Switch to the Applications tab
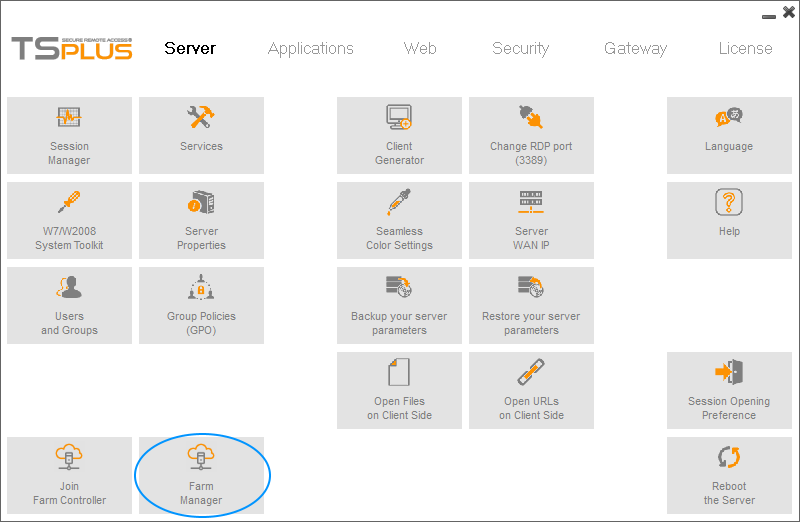Screen dimensions: 800x522 pyautogui.click(x=310, y=48)
